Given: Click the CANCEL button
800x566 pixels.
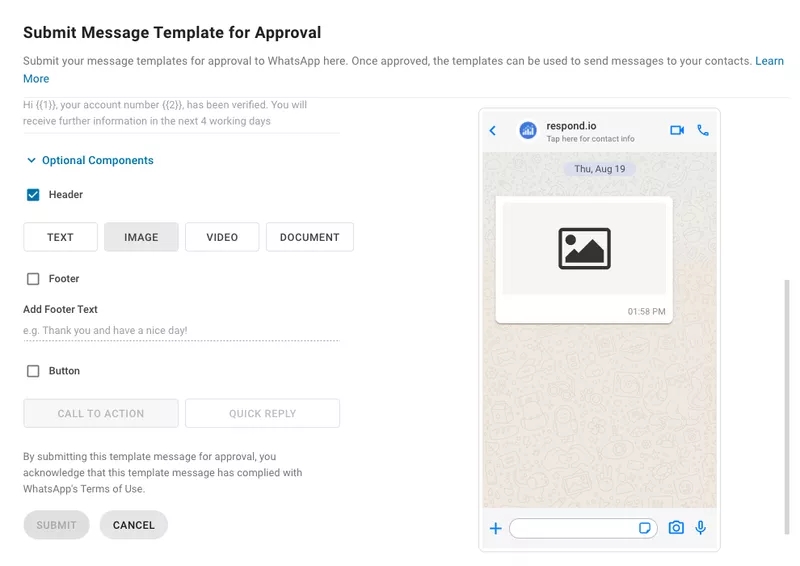Looking at the screenshot, I should 133,525.
